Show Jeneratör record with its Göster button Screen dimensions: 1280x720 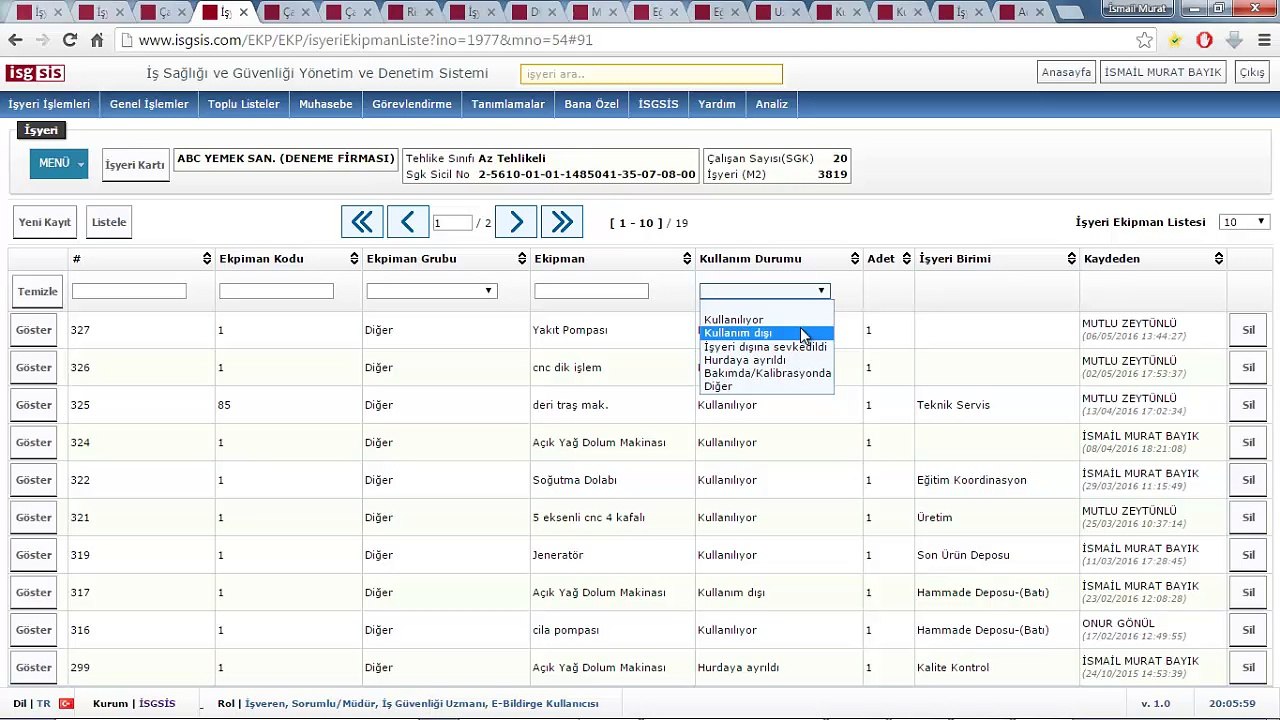pyautogui.click(x=34, y=555)
